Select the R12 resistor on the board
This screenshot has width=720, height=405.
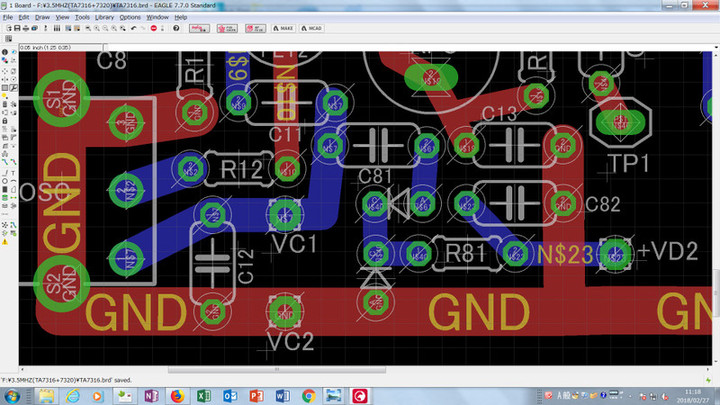pos(237,170)
